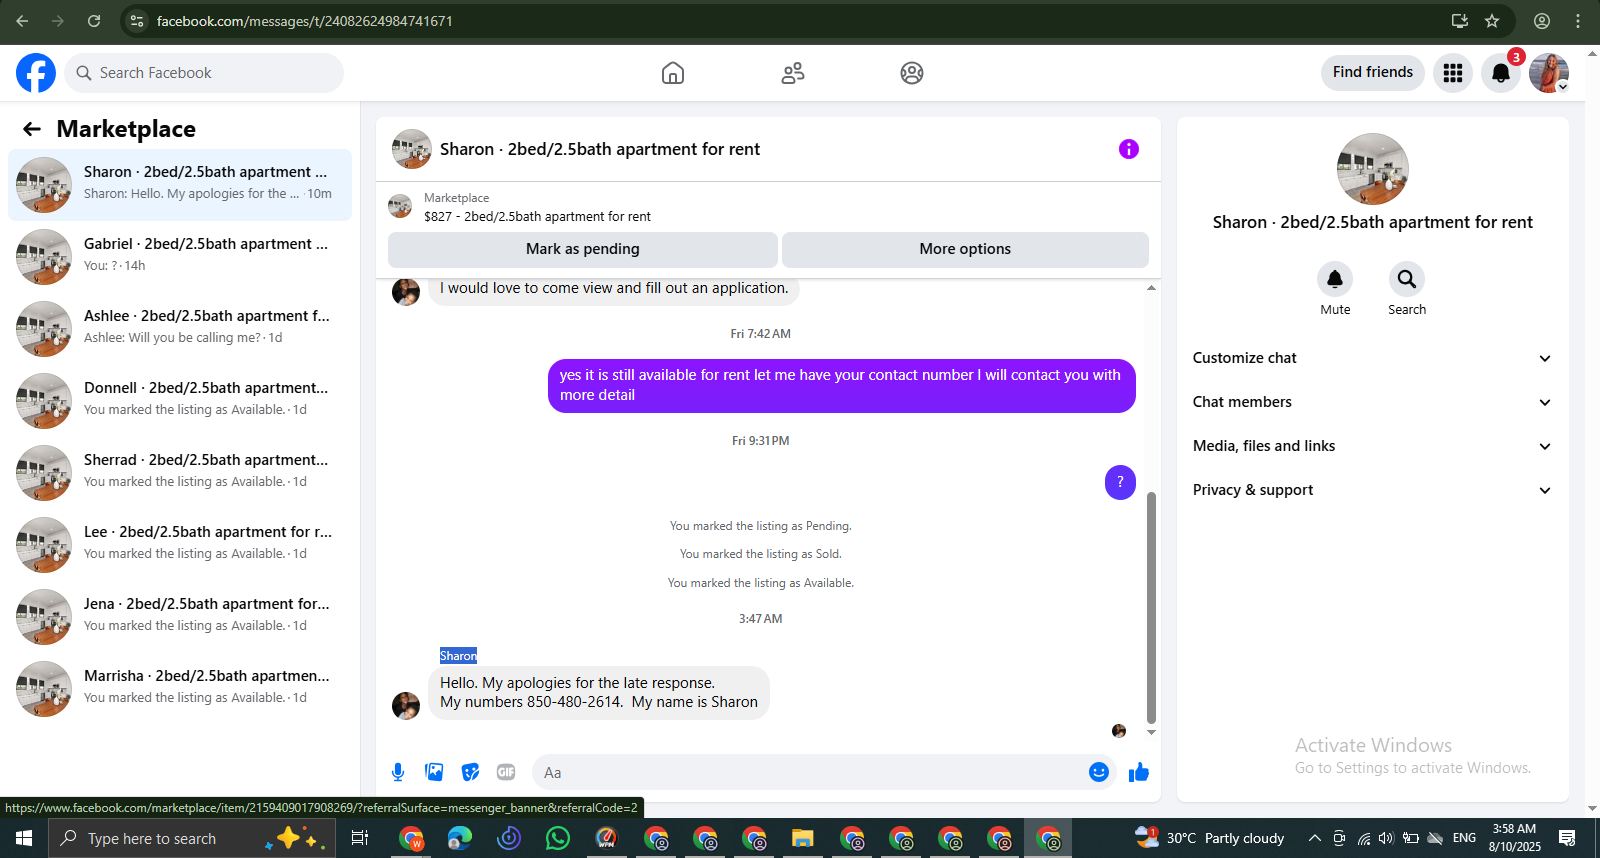
Task: Click the large listing photo in right panel
Action: pos(1373,169)
